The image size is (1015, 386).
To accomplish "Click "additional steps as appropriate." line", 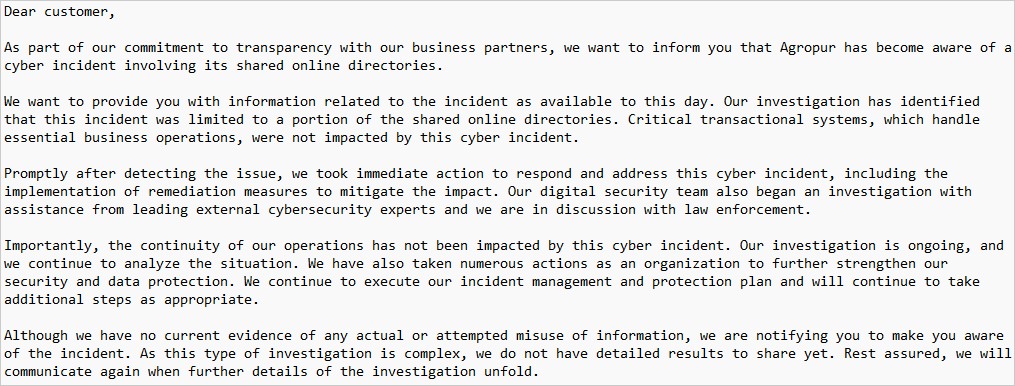I will (131, 300).
